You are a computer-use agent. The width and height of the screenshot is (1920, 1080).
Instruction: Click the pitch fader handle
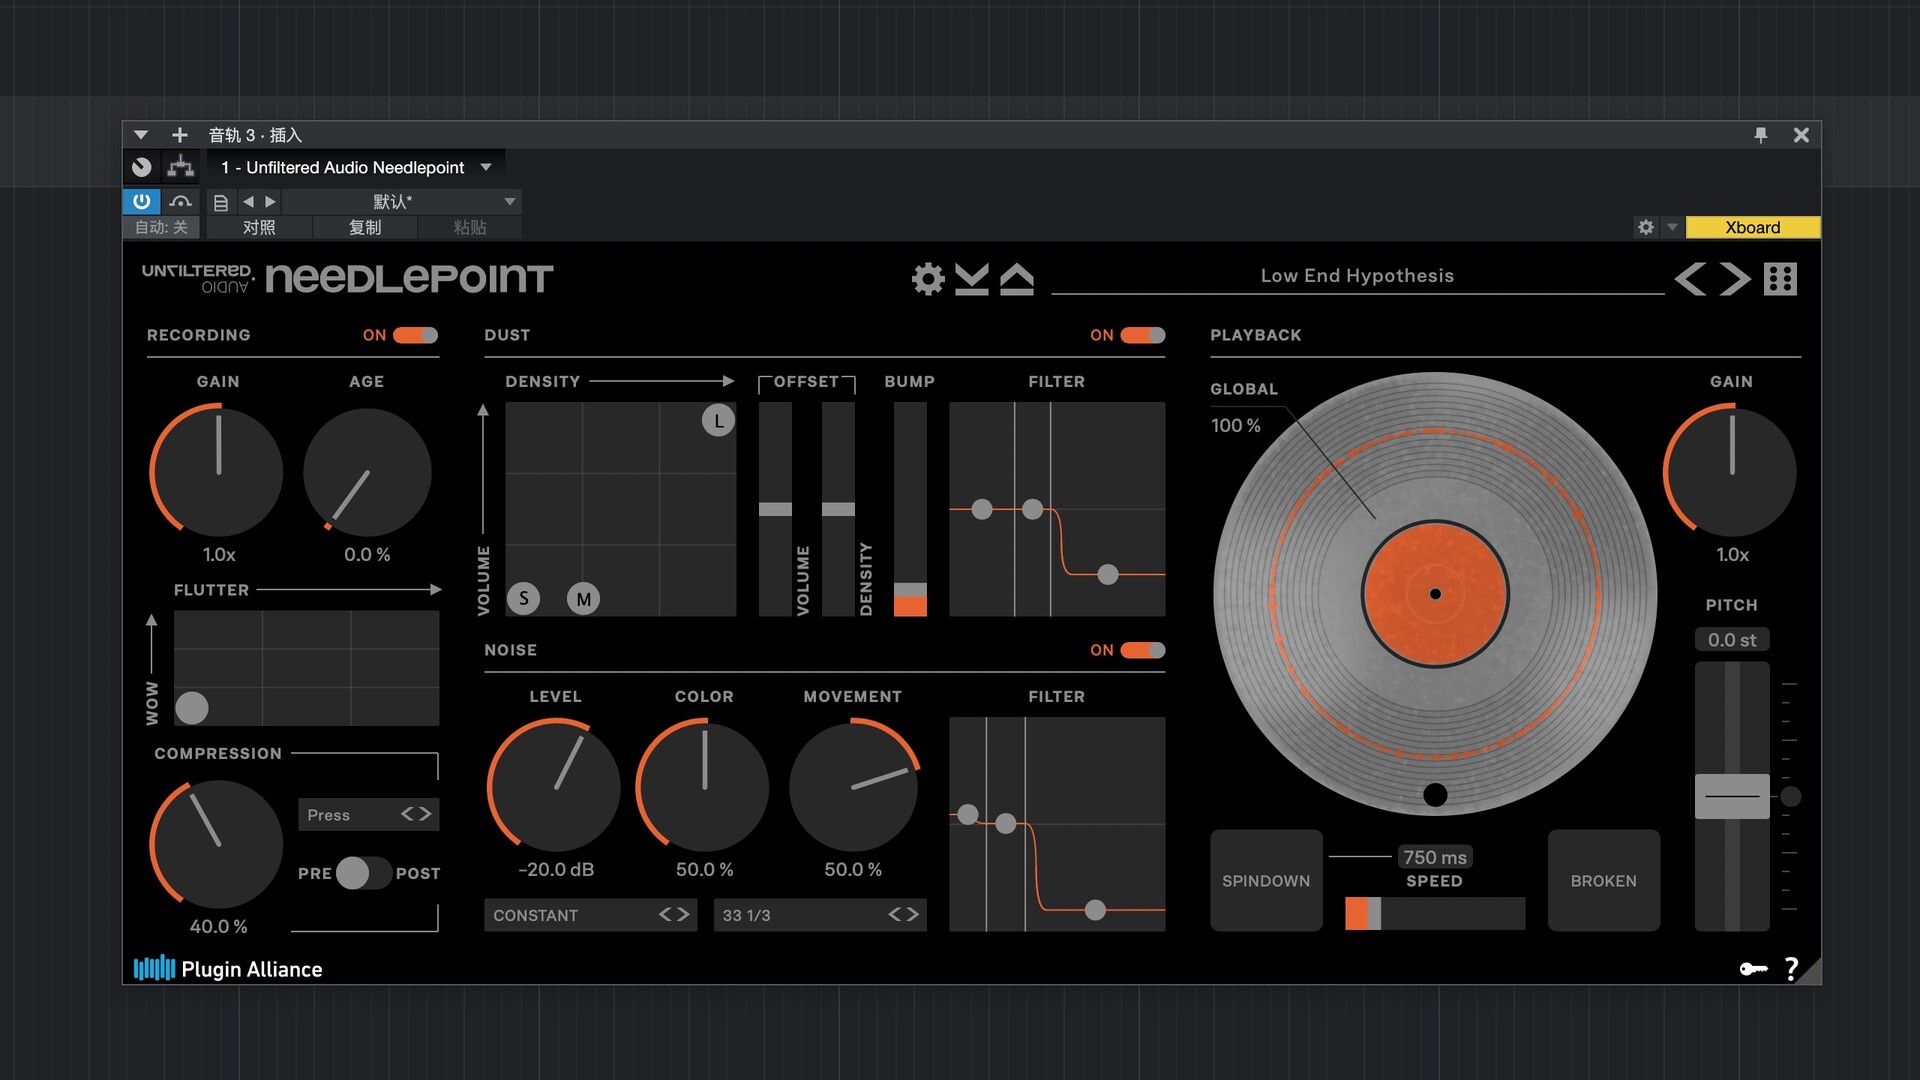point(1732,796)
